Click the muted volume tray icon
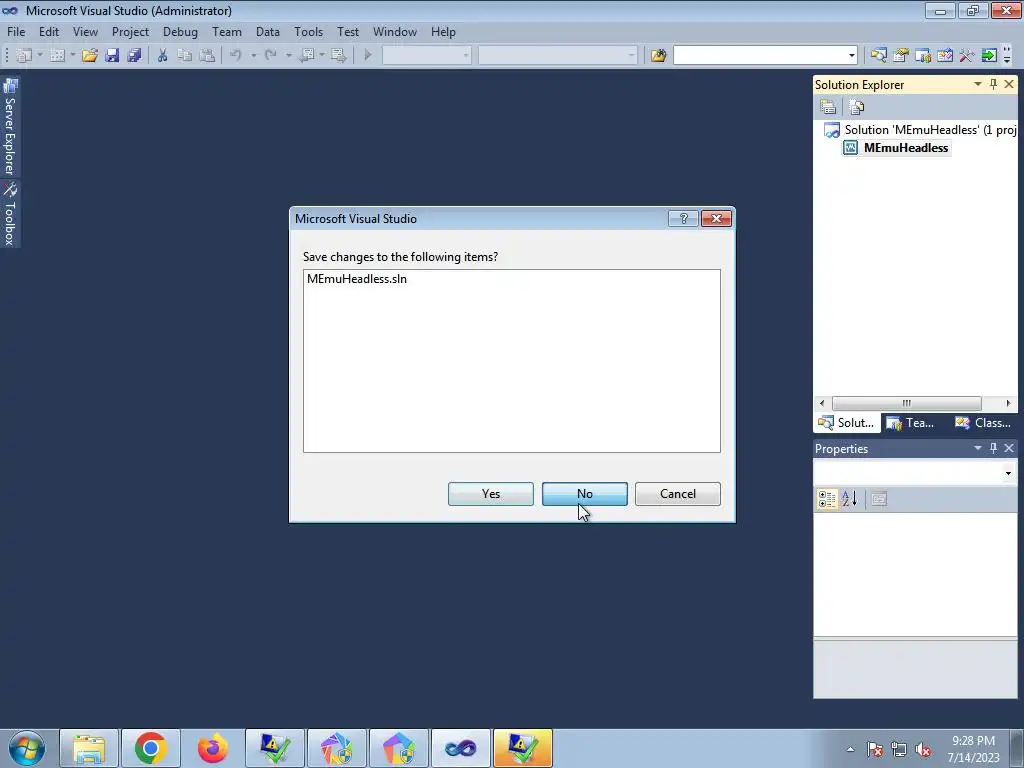Image resolution: width=1024 pixels, height=768 pixels. (x=923, y=749)
